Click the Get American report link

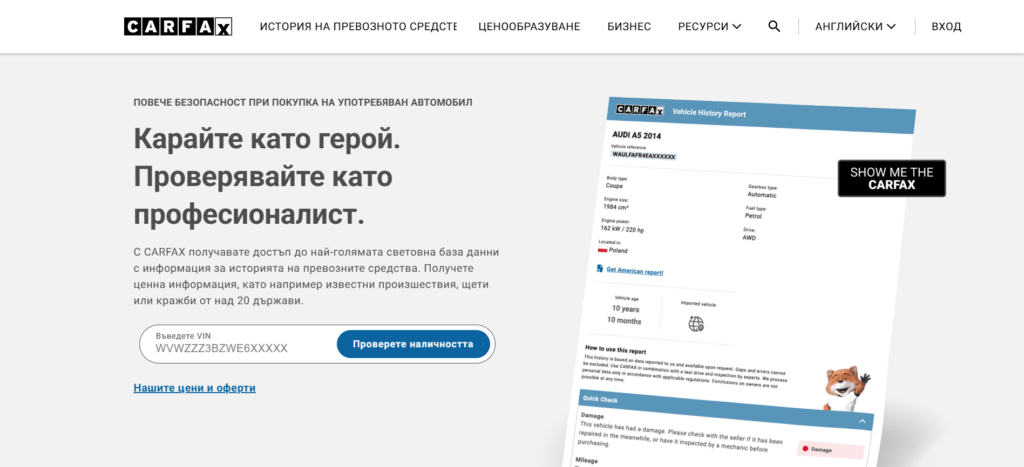tap(635, 271)
